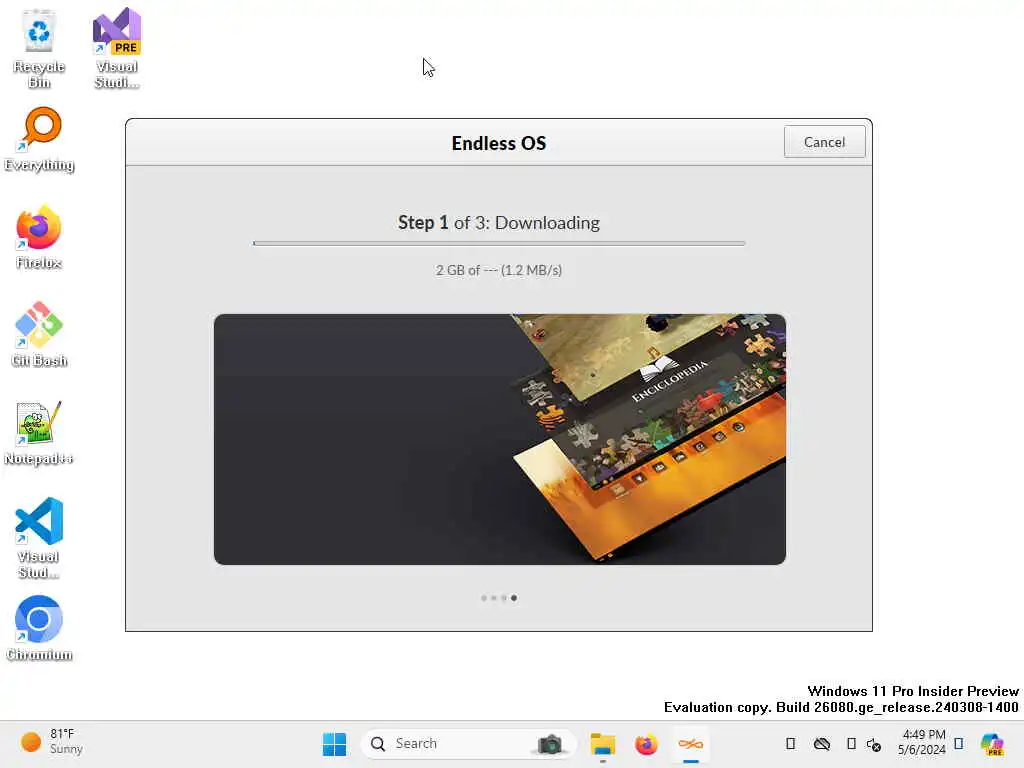The height and width of the screenshot is (768, 1024).
Task: Click the Step 1 of 3 Downloading text
Action: point(499,223)
